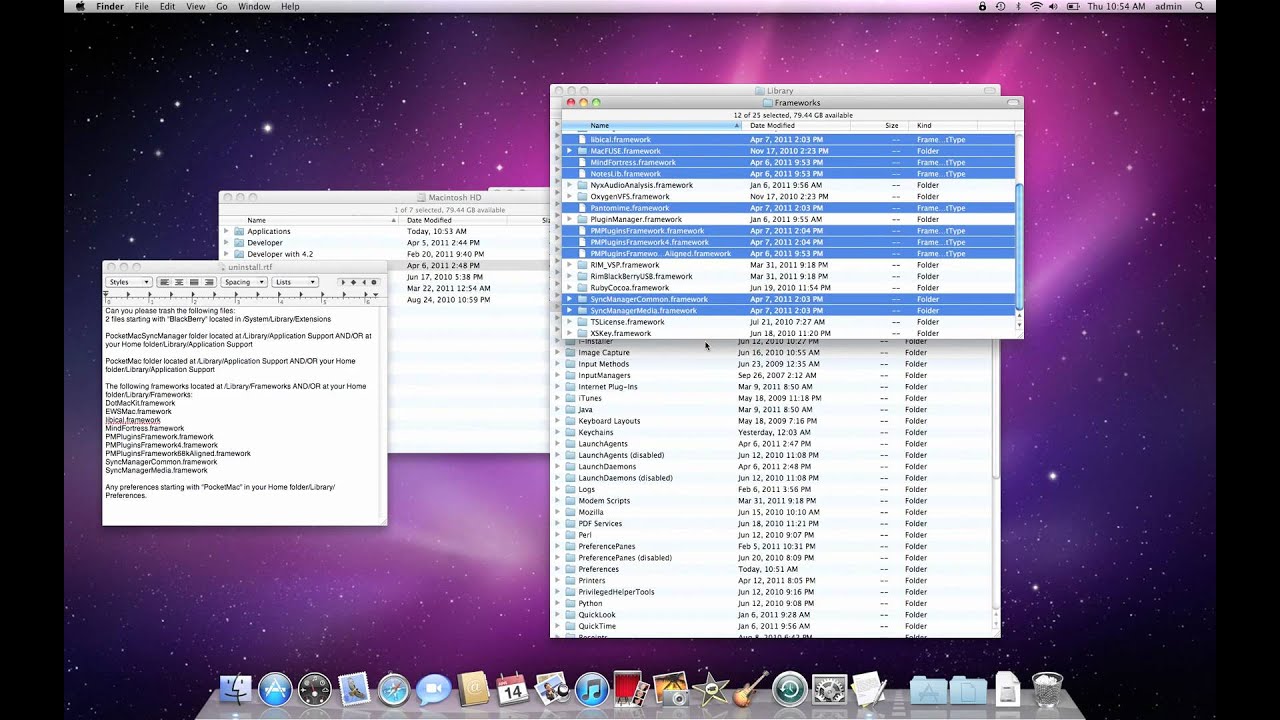Open the Lists dropdown in TextEdit
The image size is (1280, 720).
(295, 282)
